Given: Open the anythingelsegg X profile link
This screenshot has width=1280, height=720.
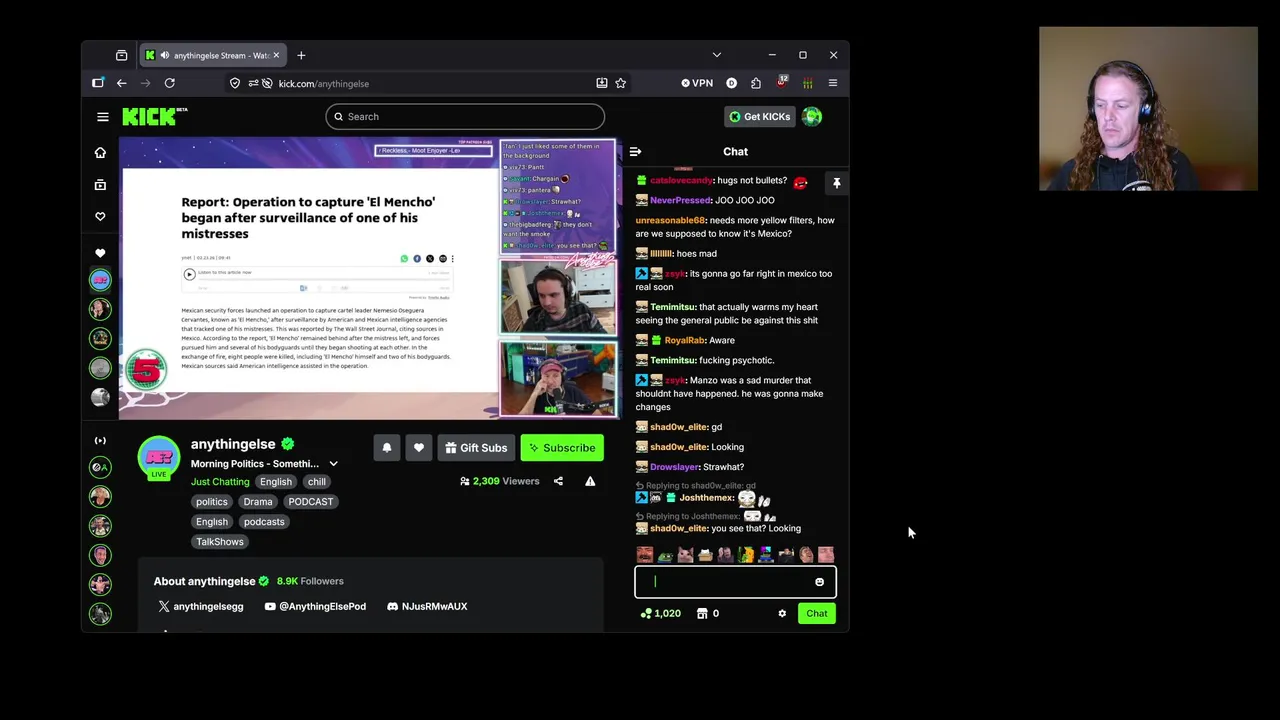Looking at the screenshot, I should 200,607.
